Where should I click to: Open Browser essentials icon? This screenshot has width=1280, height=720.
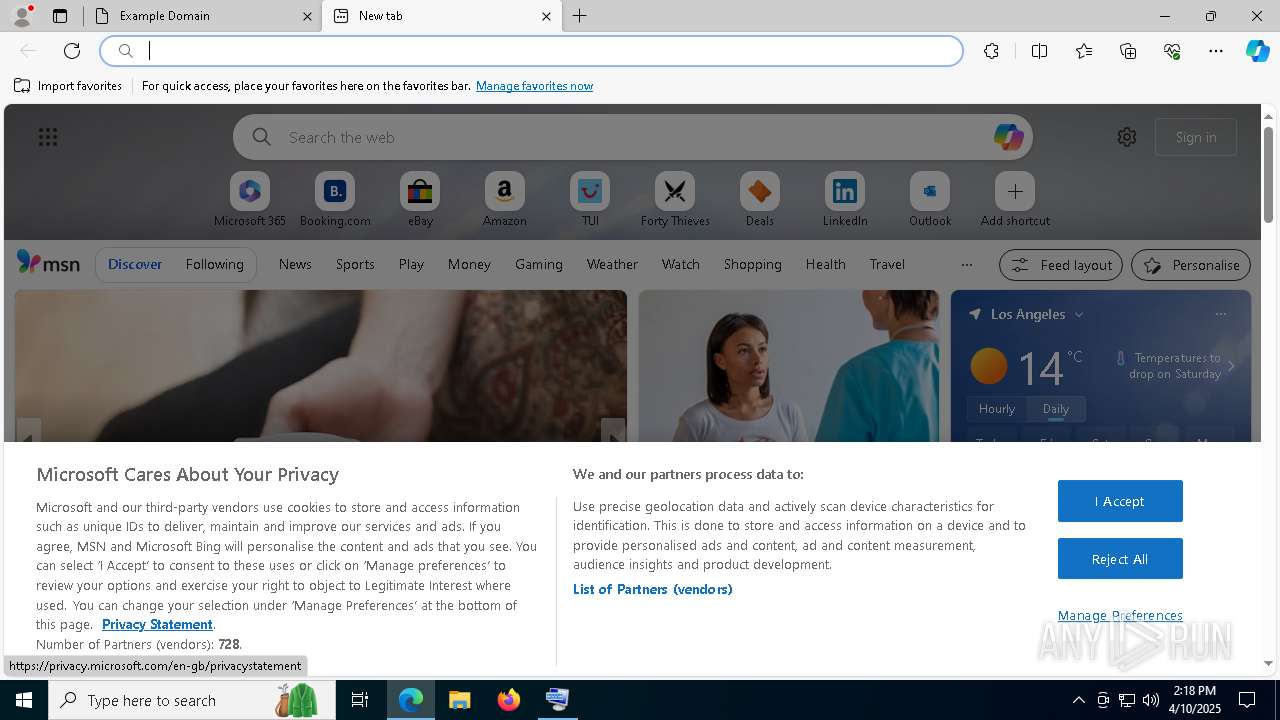tap(1172, 51)
